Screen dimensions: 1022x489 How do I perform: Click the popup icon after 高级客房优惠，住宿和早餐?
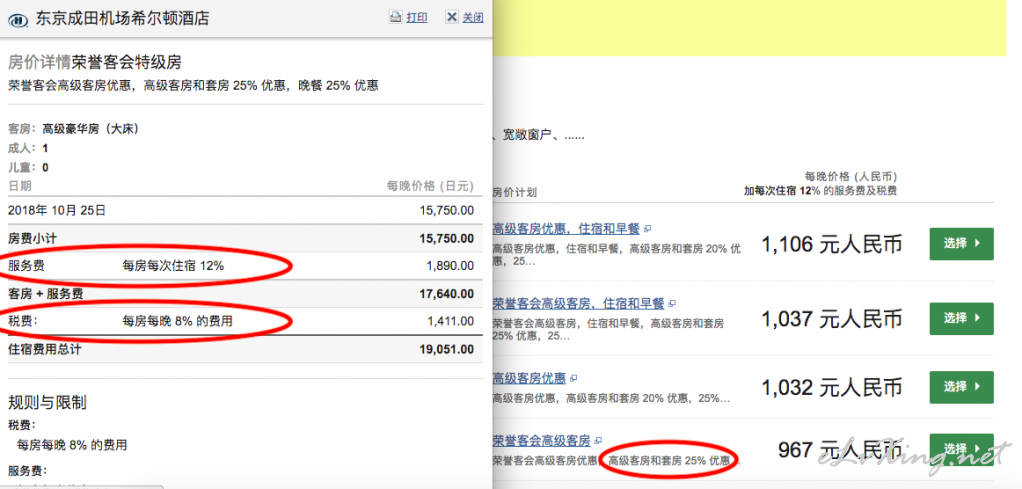coord(647,229)
